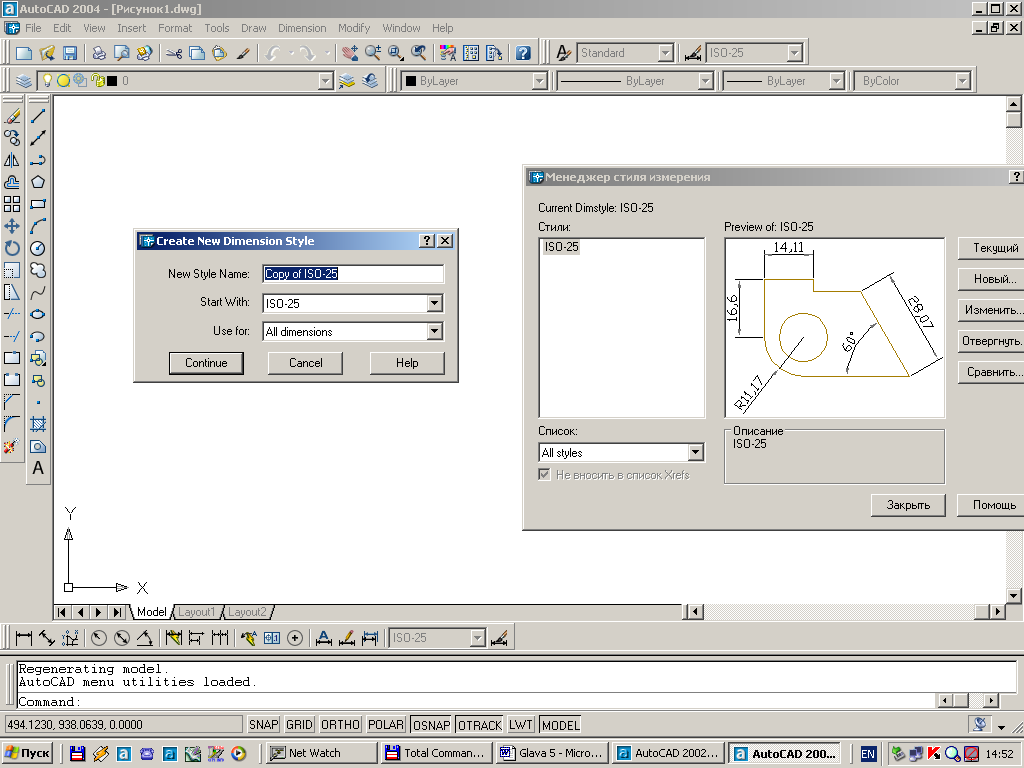Toggle SNAP mode in status bar
Image resolution: width=1024 pixels, height=768 pixels.
pyautogui.click(x=264, y=725)
